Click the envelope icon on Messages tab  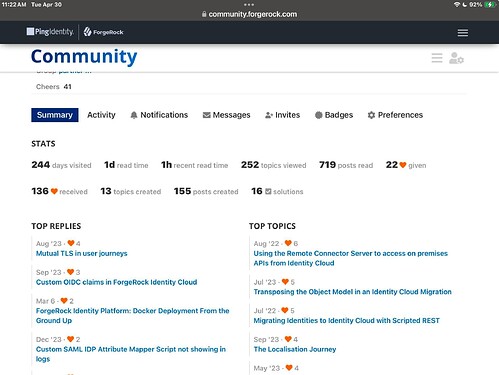pyautogui.click(x=207, y=115)
